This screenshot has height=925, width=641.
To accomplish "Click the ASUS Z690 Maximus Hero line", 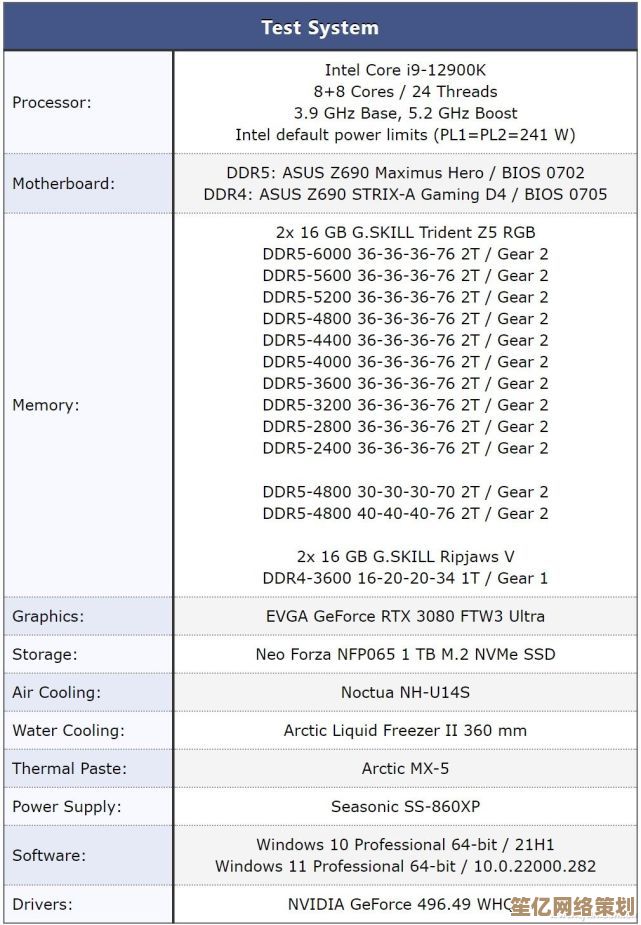I will click(405, 173).
